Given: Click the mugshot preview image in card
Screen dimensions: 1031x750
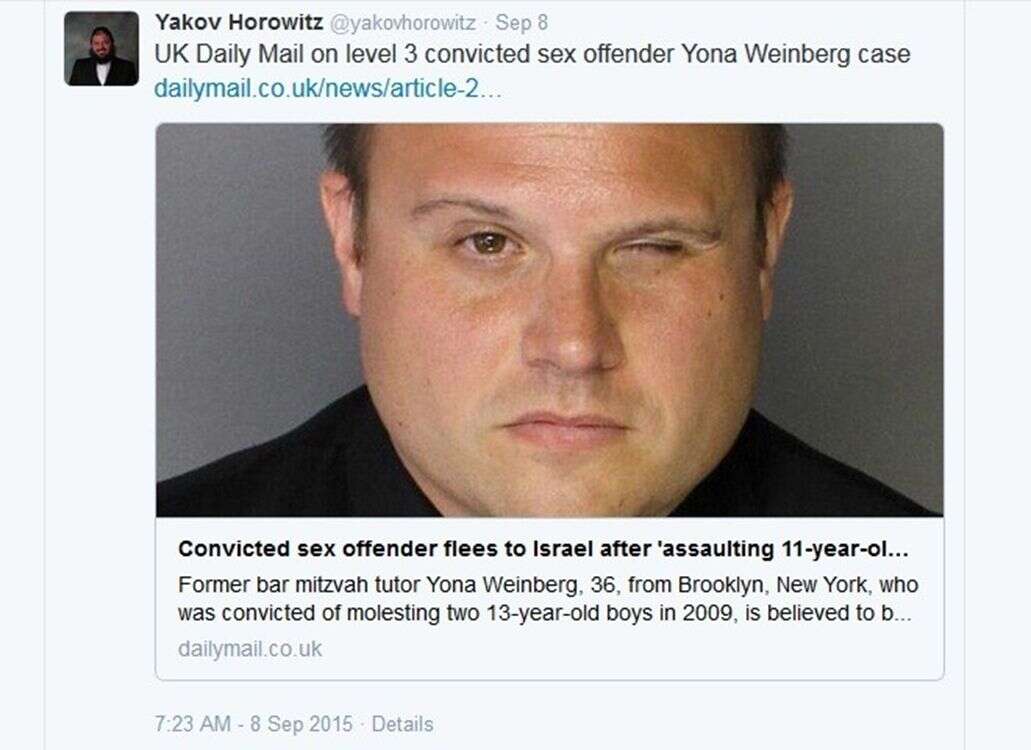Looking at the screenshot, I should [x=549, y=319].
